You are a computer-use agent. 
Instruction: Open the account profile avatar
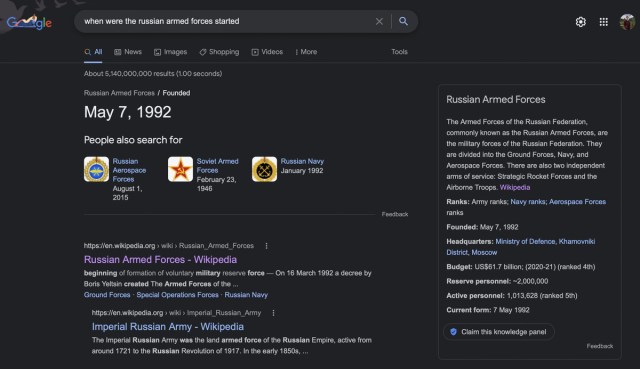coord(627,22)
